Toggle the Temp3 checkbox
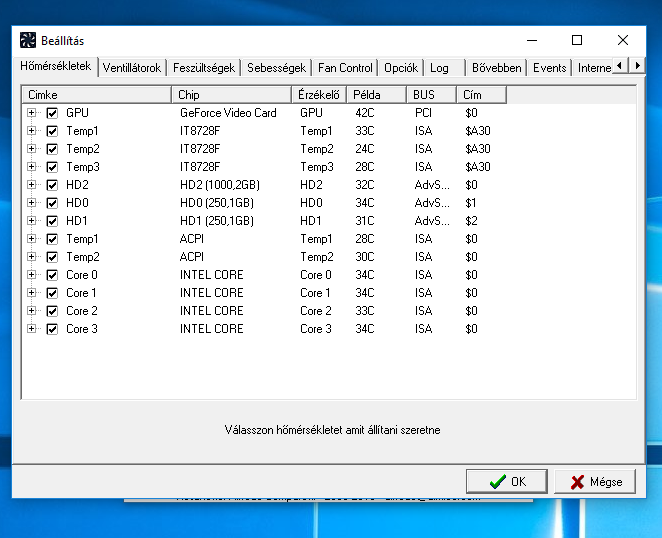662x538 pixels. point(52,167)
